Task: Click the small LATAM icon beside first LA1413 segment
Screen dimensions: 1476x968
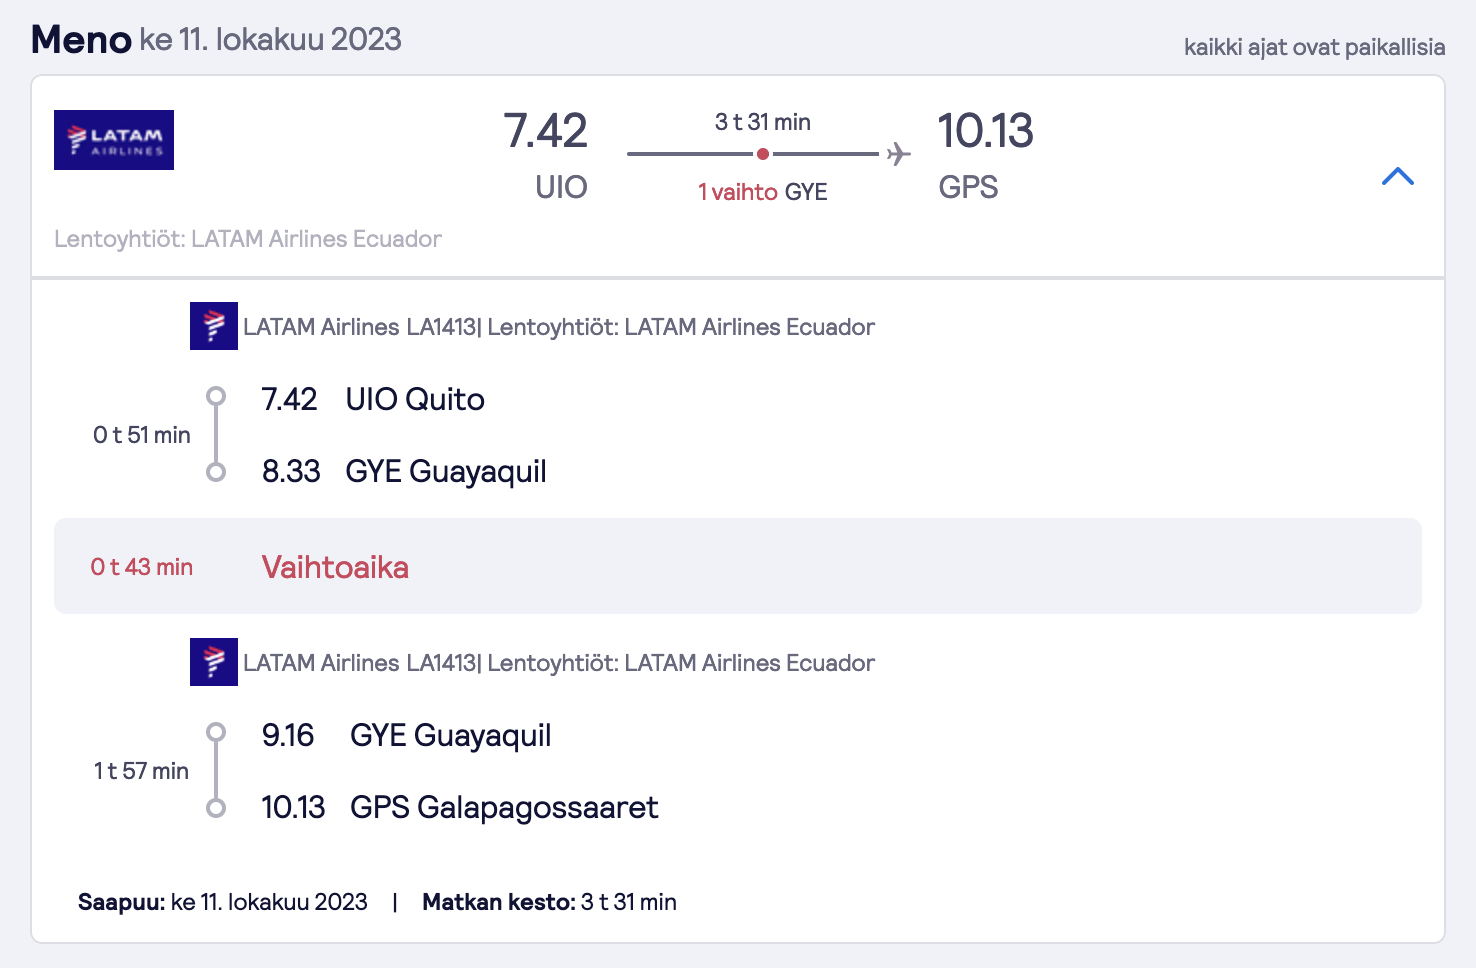Action: [214, 326]
